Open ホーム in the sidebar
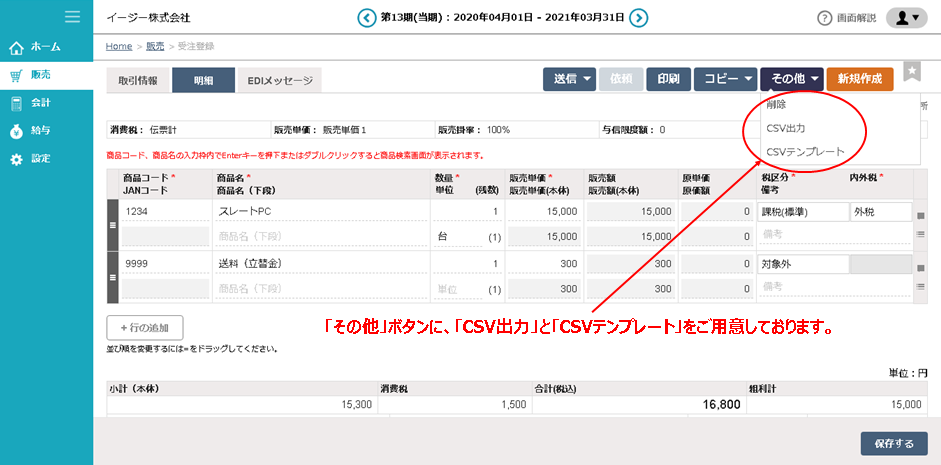Screen dimensions: 941x465 pyautogui.click(x=46, y=47)
